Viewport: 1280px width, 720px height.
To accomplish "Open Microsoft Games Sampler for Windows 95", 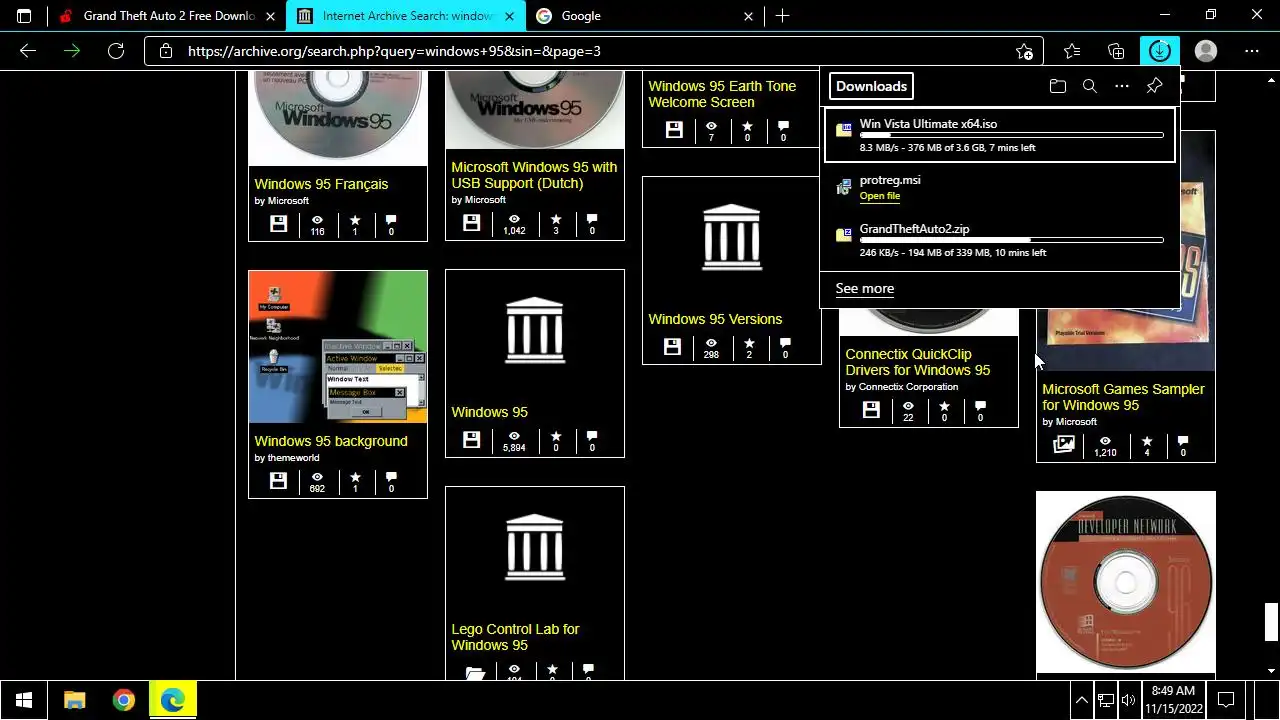I will tap(1123, 397).
